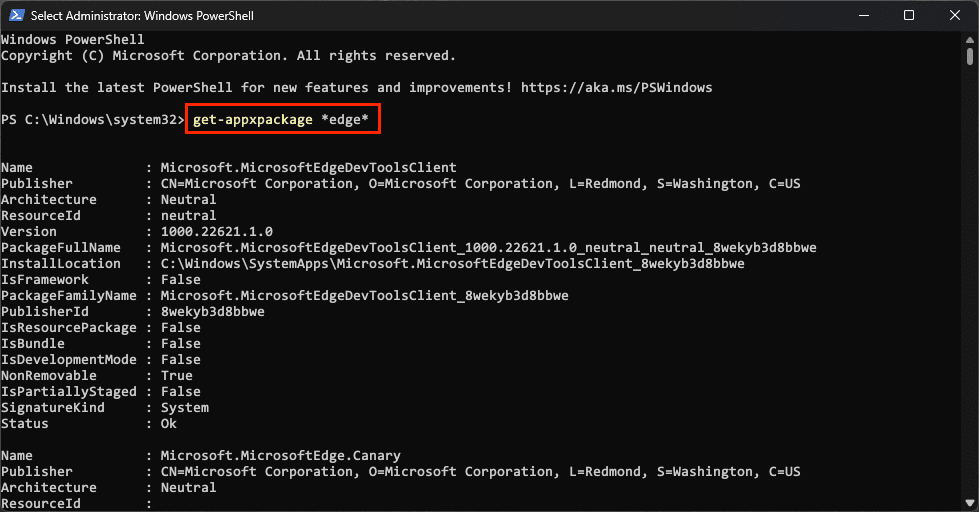Click the Microsoft.MicrosoftEdge.Canary name
The width and height of the screenshot is (979, 512).
pos(280,456)
